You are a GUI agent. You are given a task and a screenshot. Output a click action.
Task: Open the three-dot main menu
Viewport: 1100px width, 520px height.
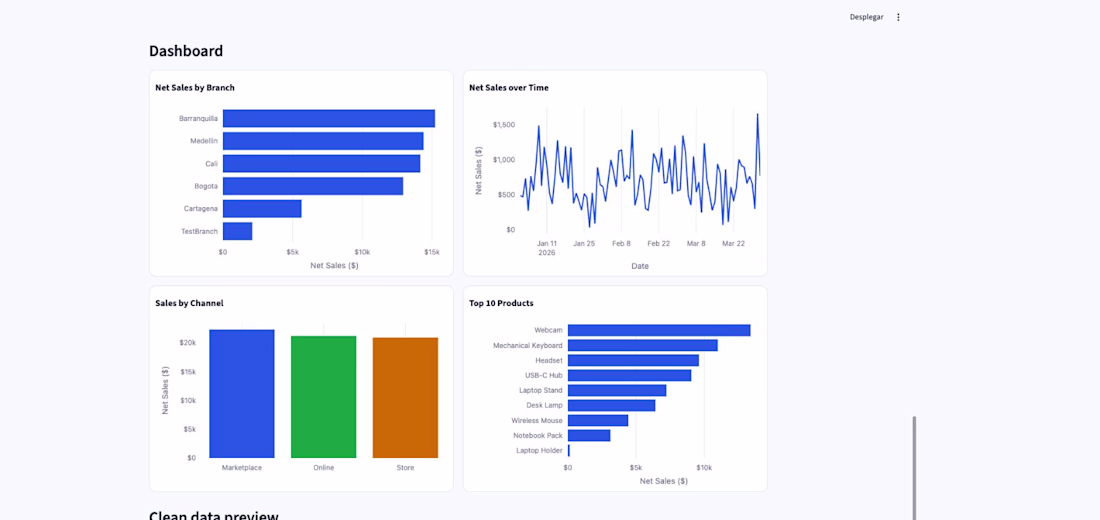tap(898, 17)
